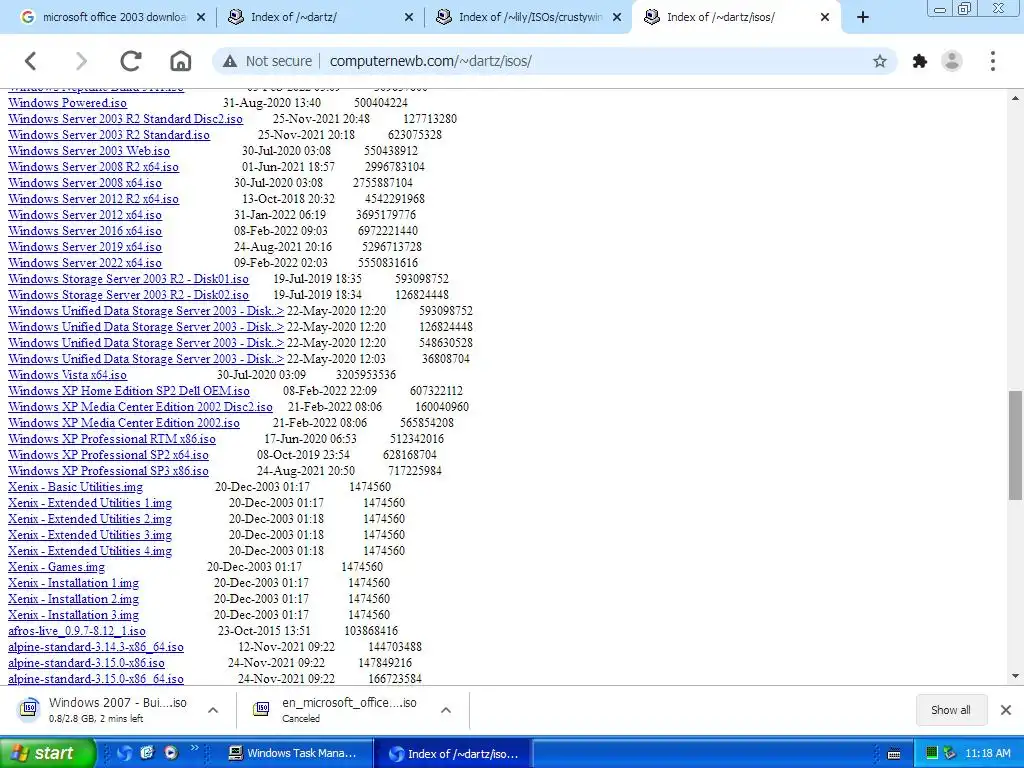
Task: Bookmark this page with the star
Action: coord(880,61)
